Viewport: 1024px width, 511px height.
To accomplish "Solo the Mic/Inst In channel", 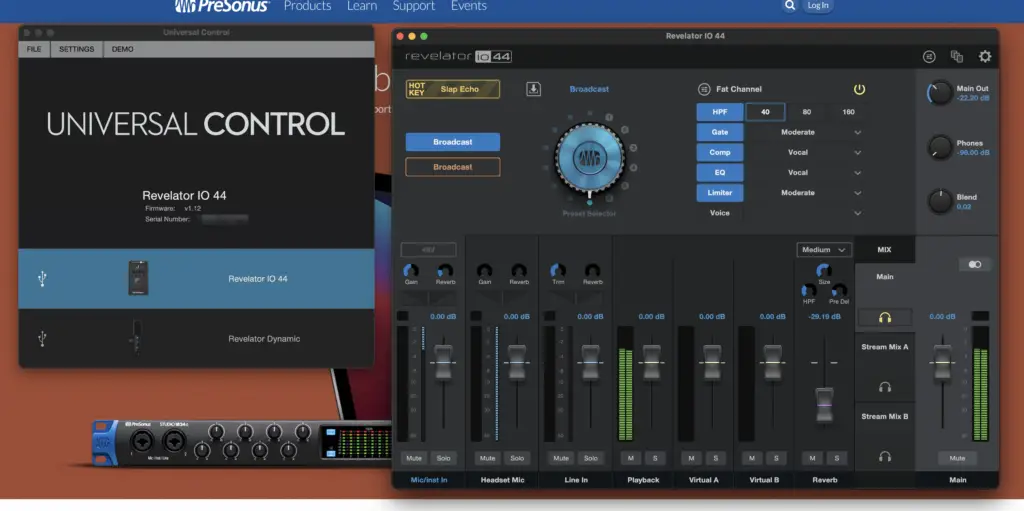I will (443, 458).
